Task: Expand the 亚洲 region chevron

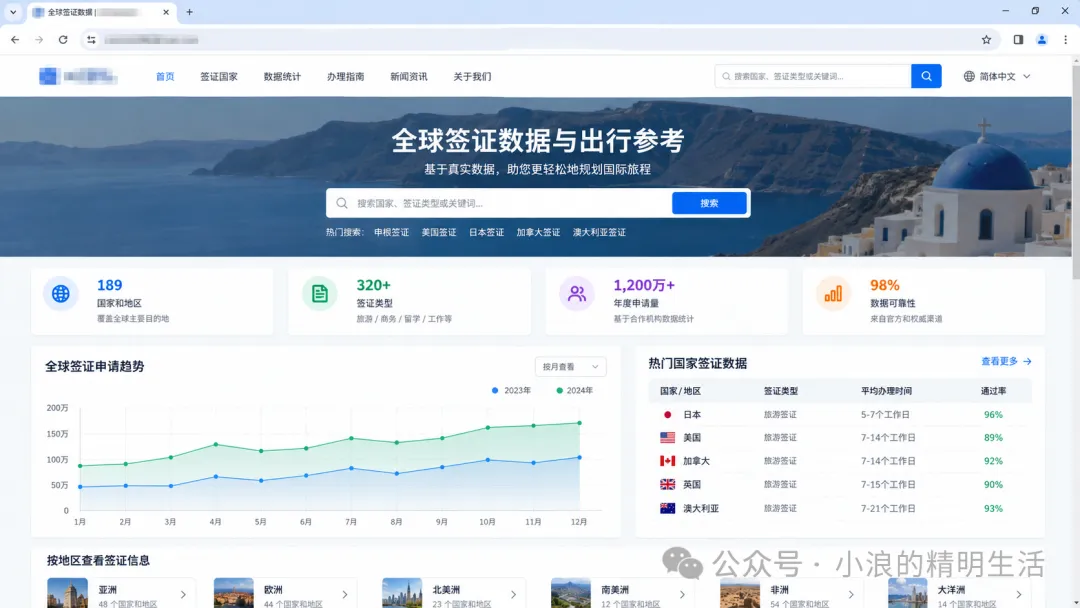Action: coord(183,594)
